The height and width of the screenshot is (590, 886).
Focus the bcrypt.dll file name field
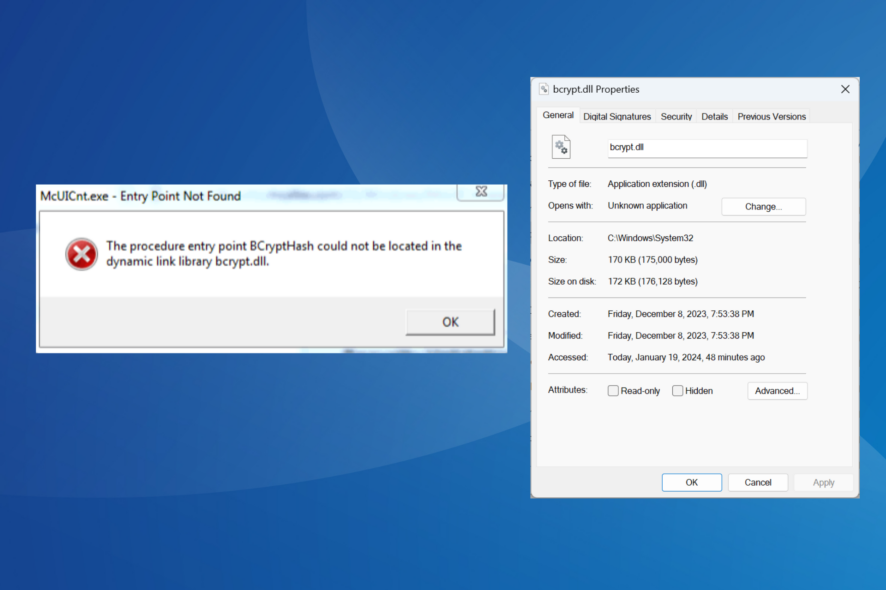pyautogui.click(x=707, y=148)
